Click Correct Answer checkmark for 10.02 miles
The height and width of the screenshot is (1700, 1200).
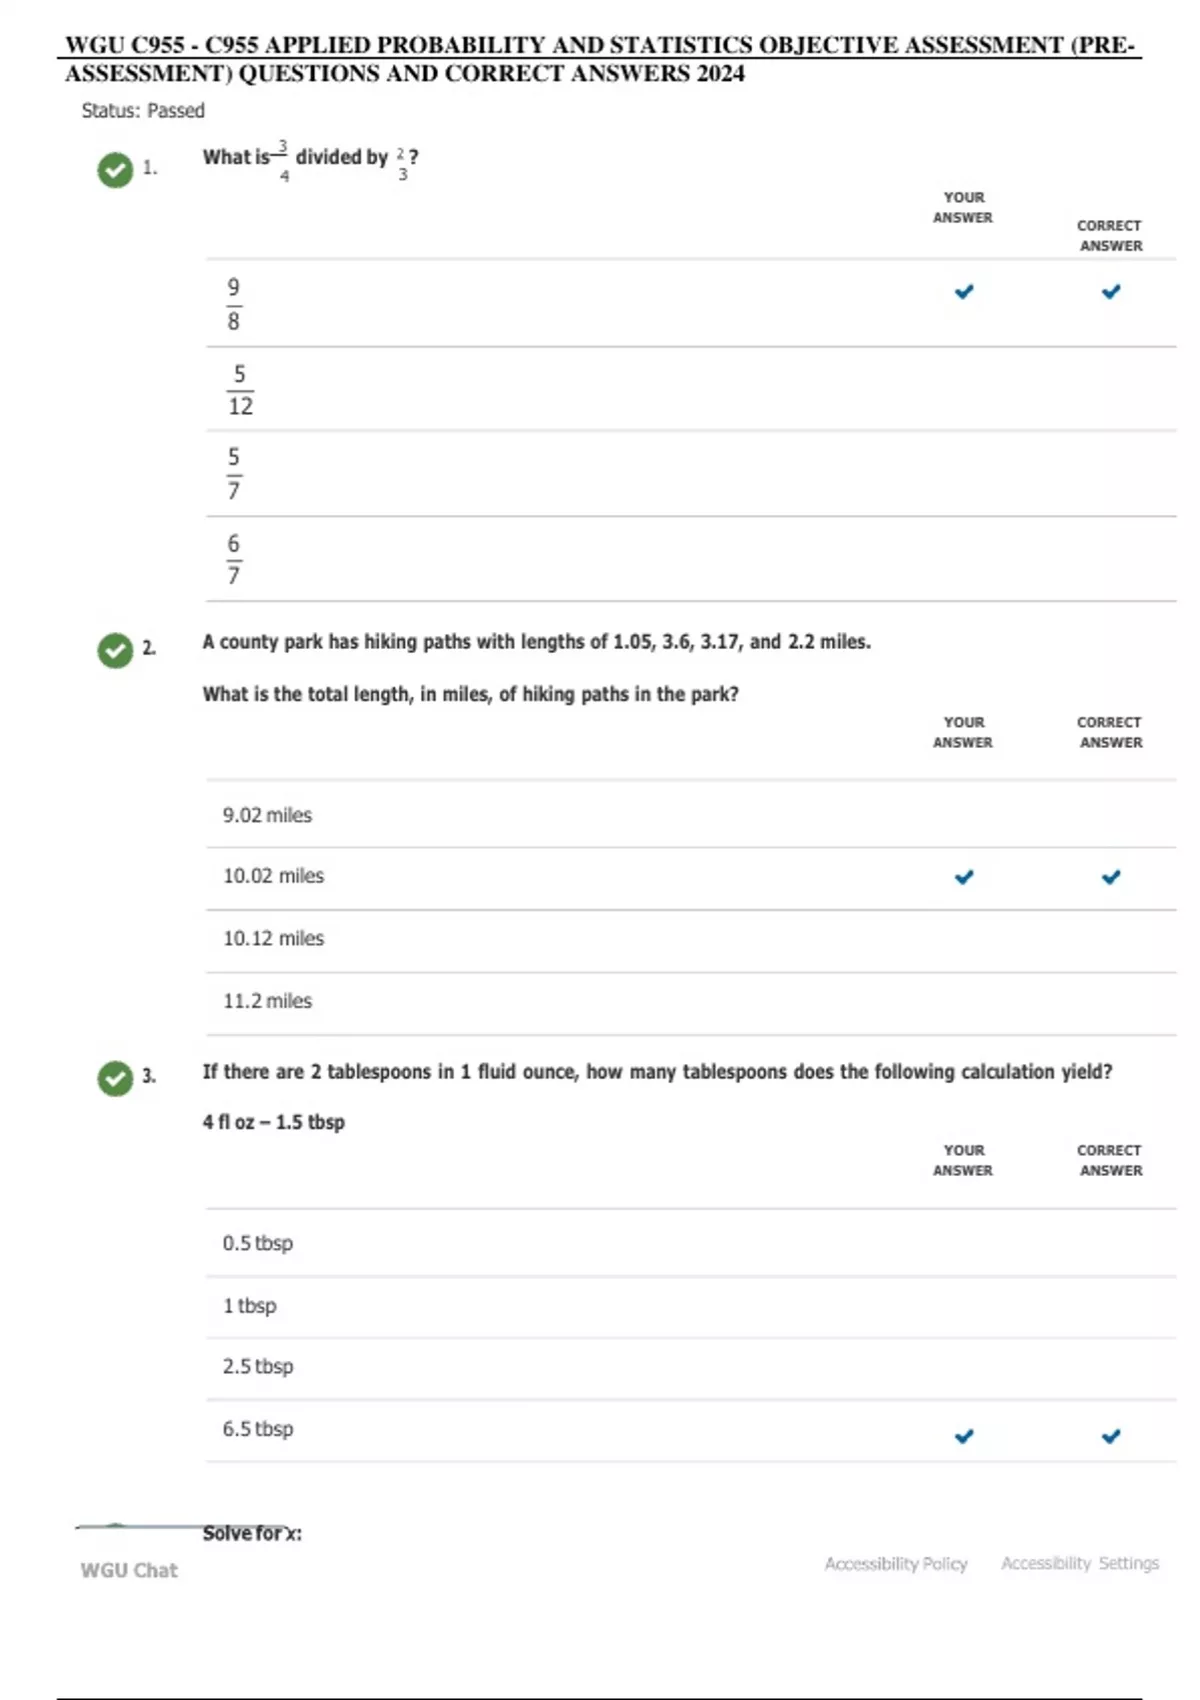pyautogui.click(x=1111, y=877)
